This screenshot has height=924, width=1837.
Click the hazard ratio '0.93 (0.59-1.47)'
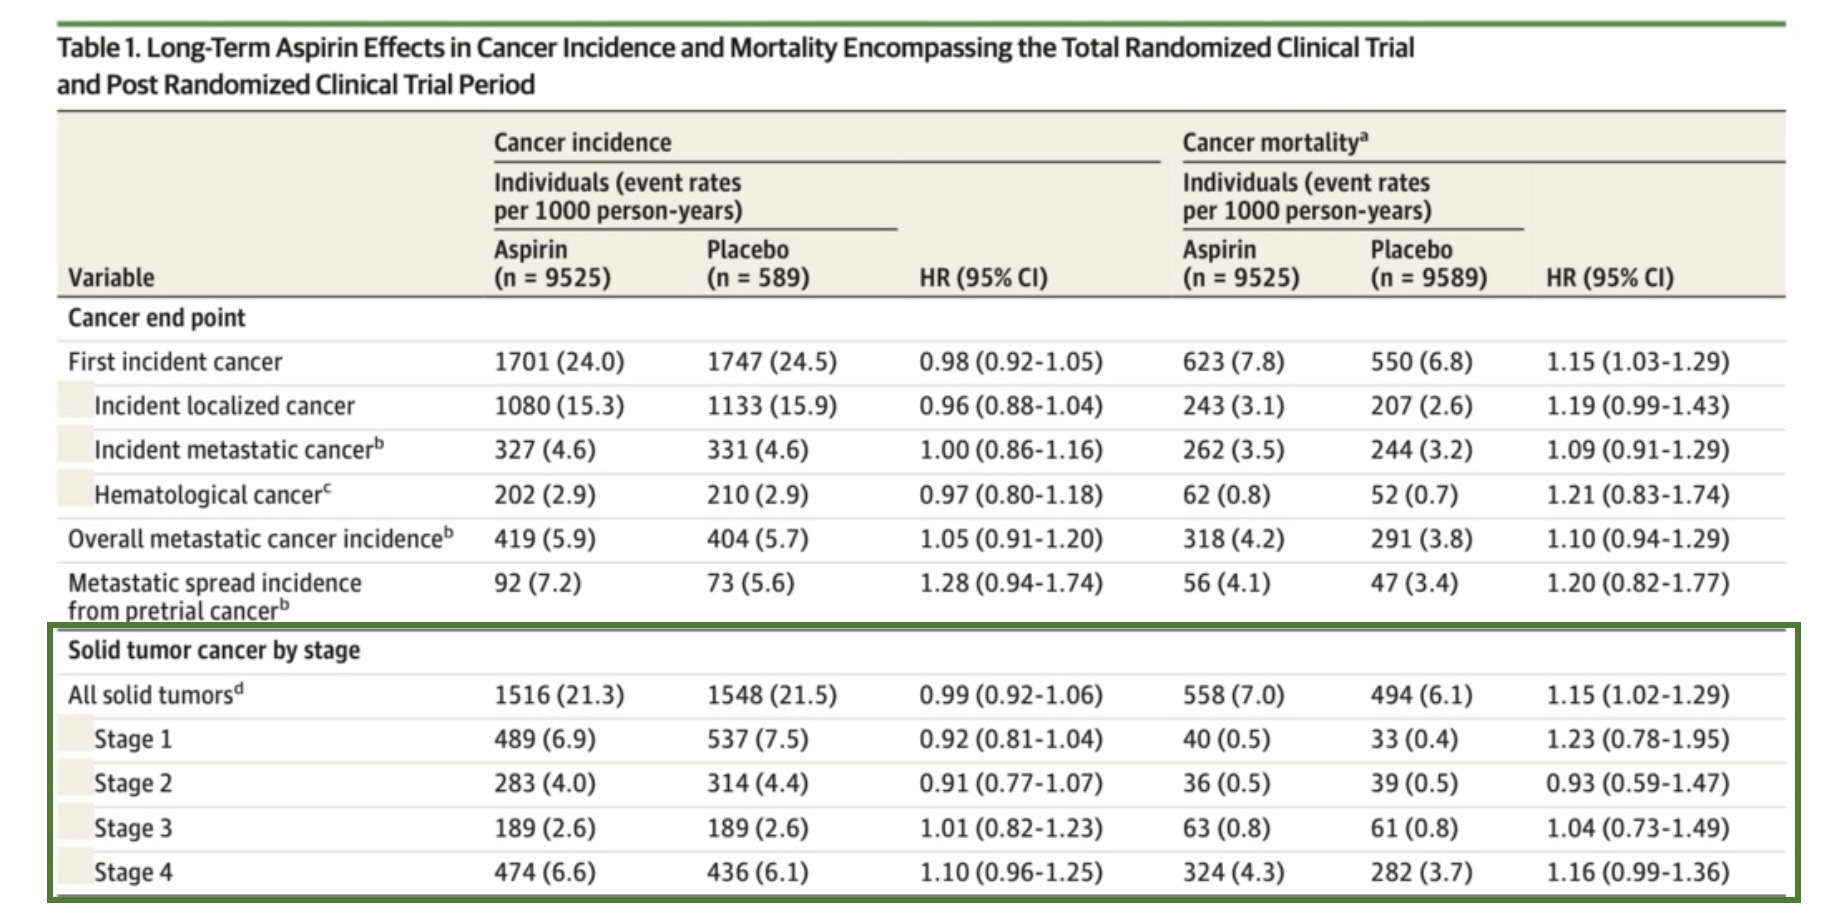(x=1637, y=783)
